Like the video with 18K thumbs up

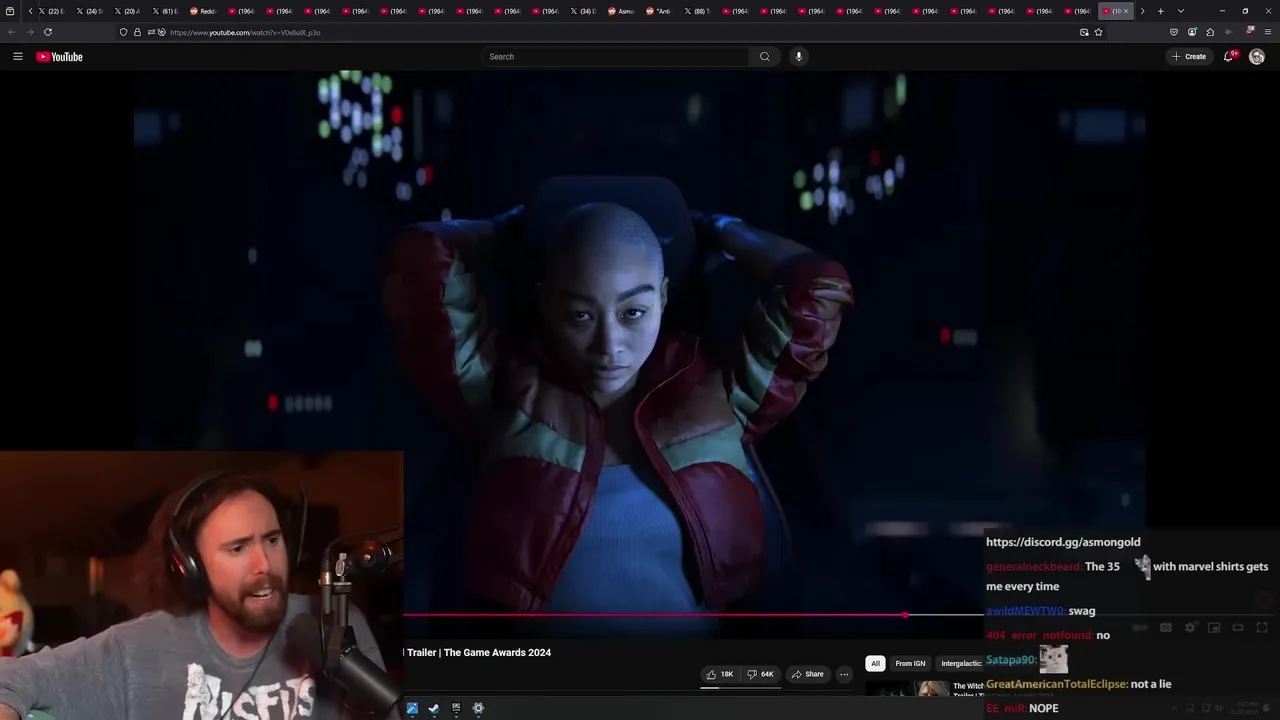(720, 674)
